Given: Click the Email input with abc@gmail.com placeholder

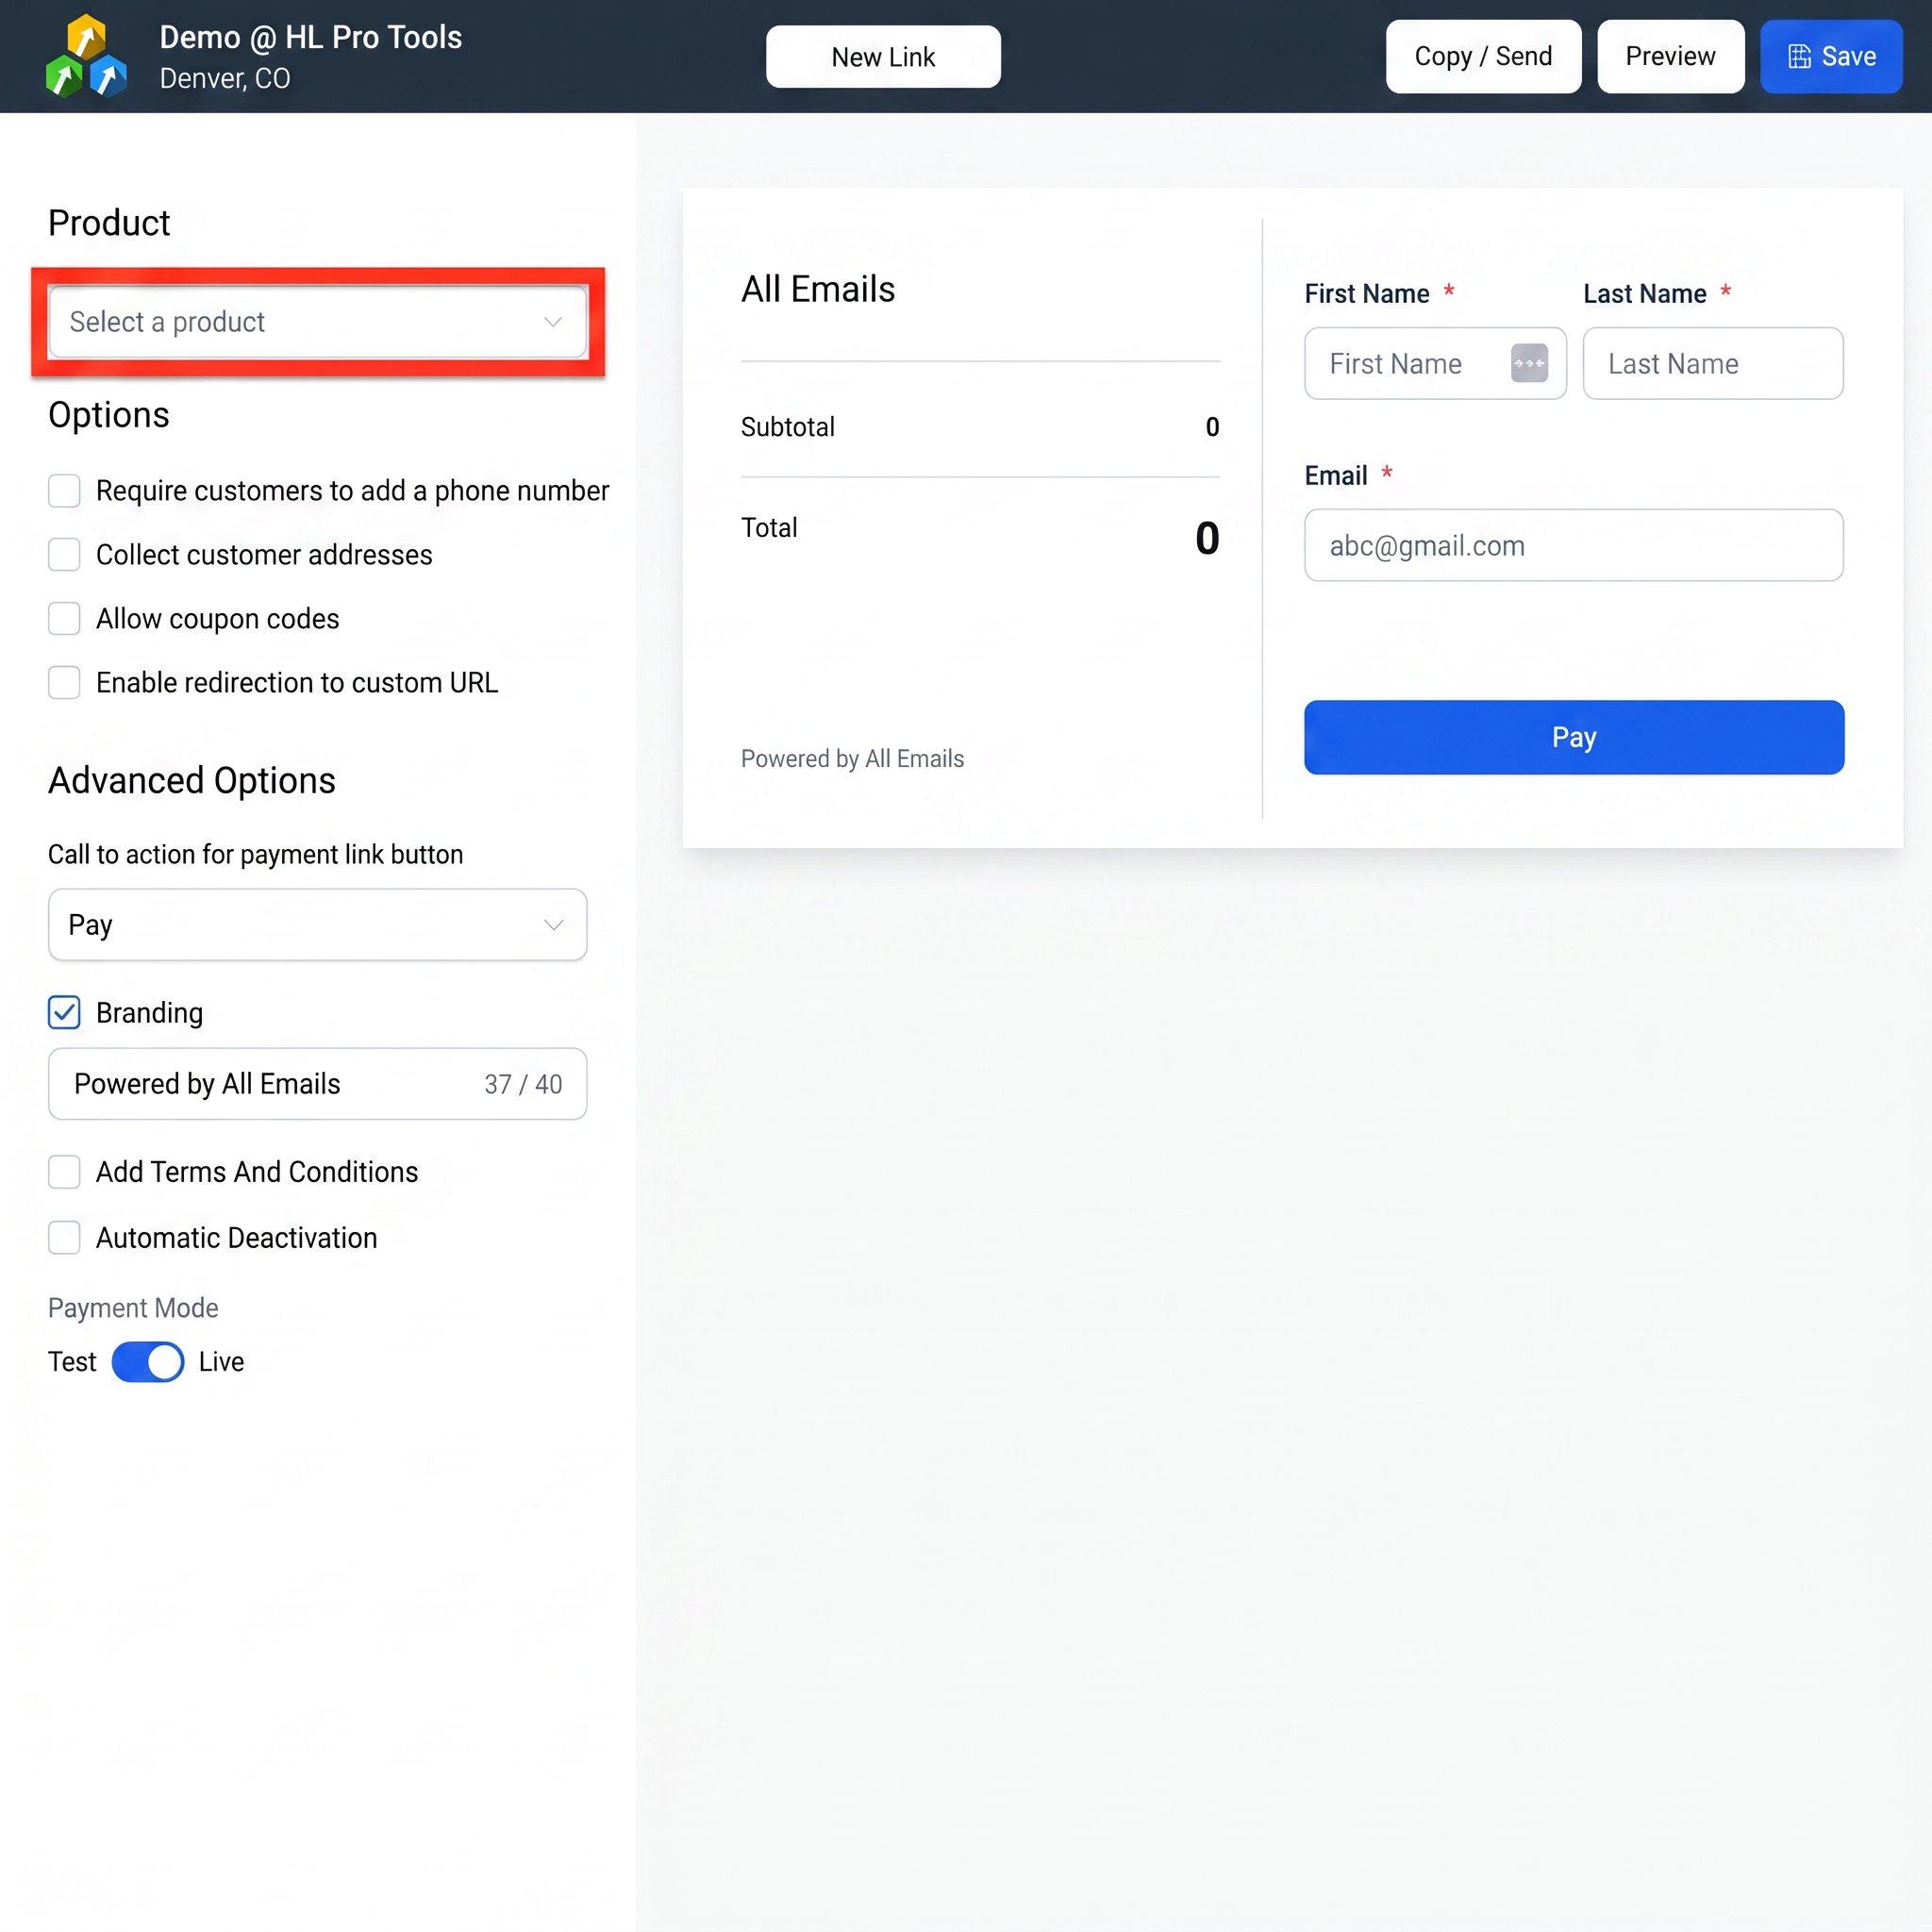Looking at the screenshot, I should pos(1574,545).
